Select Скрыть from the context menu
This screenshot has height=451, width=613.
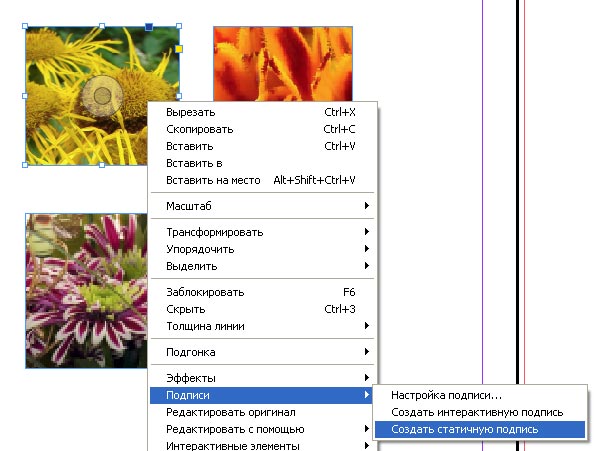coord(262,309)
